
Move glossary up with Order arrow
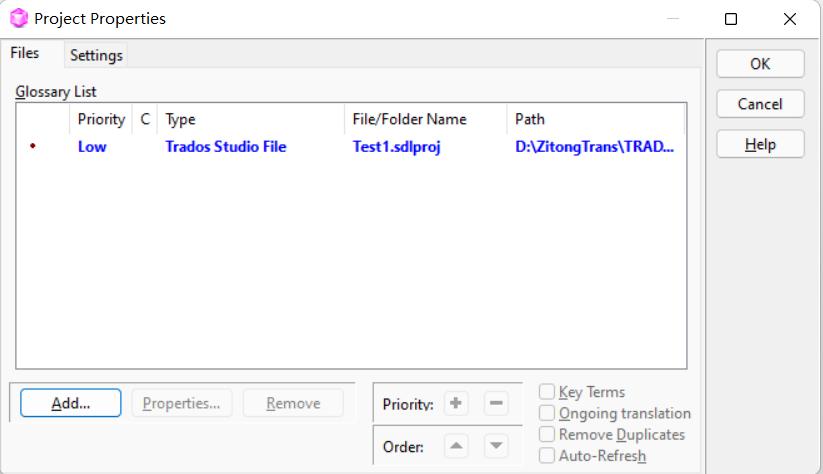(456, 446)
